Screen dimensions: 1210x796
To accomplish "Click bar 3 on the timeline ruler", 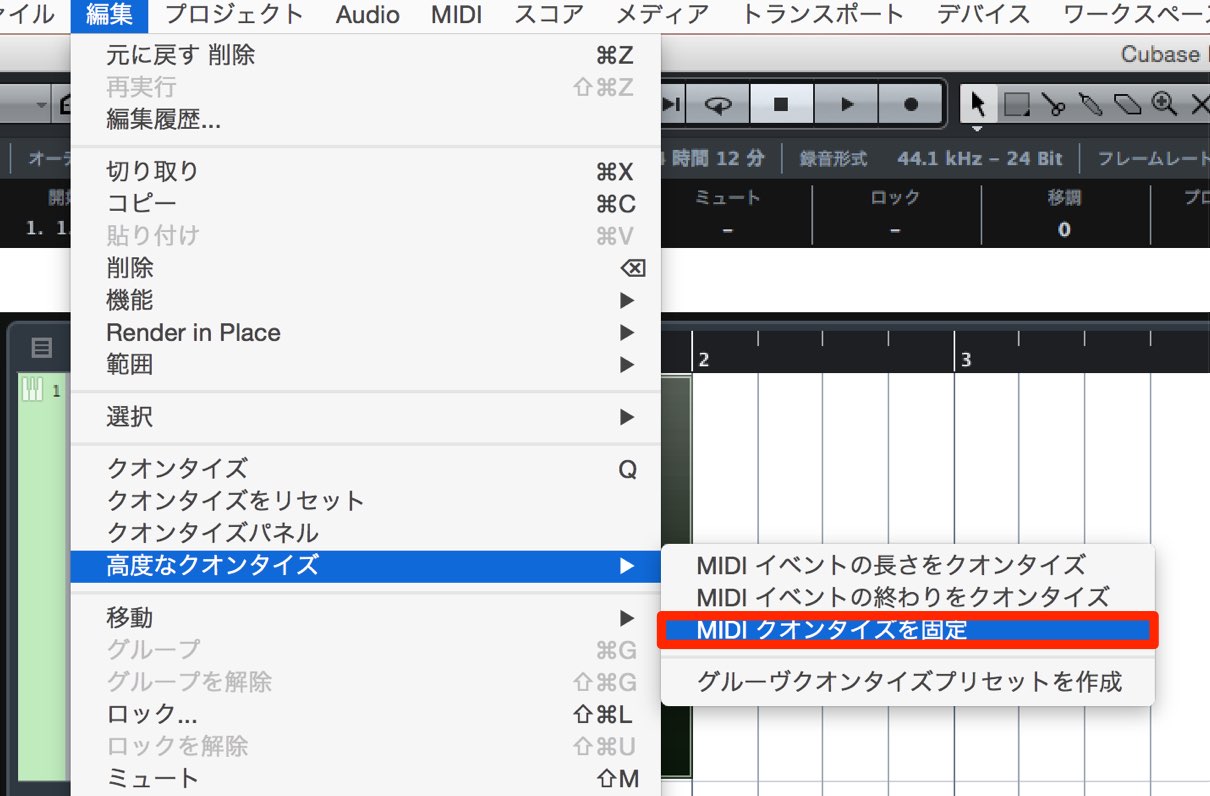I will coord(965,360).
